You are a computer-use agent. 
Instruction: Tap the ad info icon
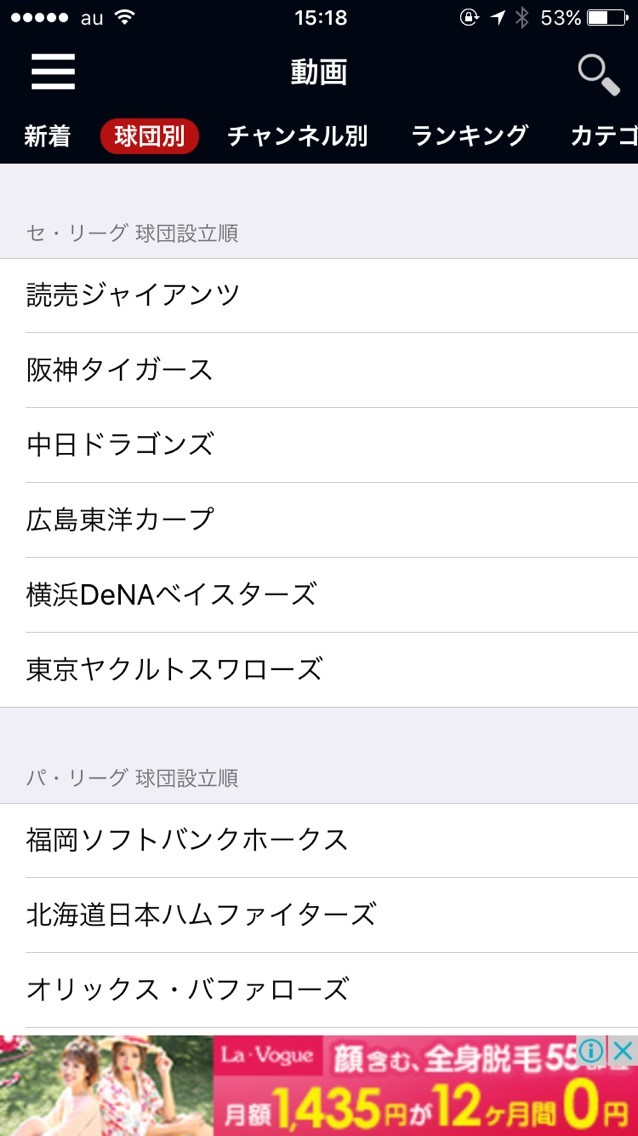[592, 1050]
